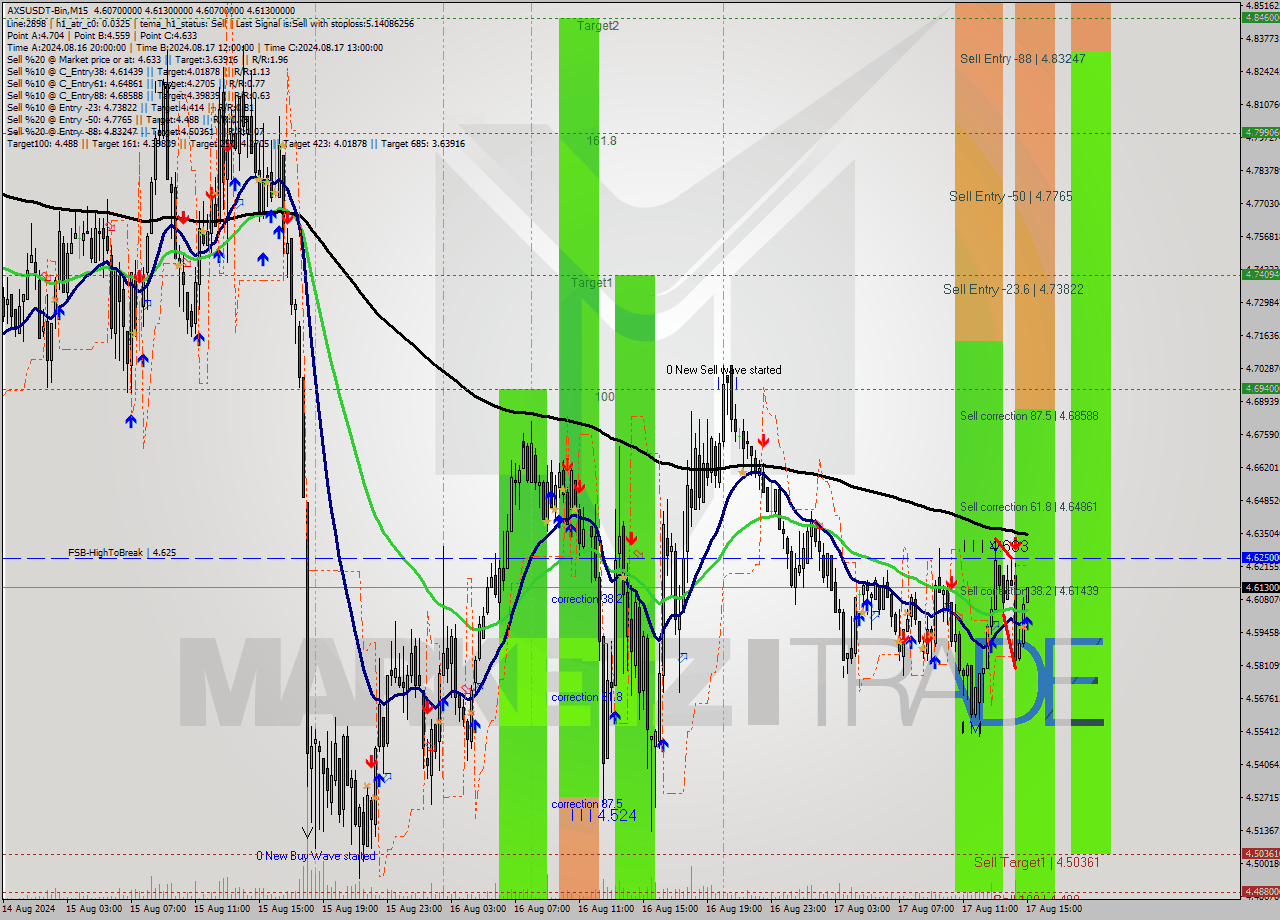This screenshot has height=920, width=1280.
Task: Click the green 4.69400 price tag
Action: click(1260, 388)
